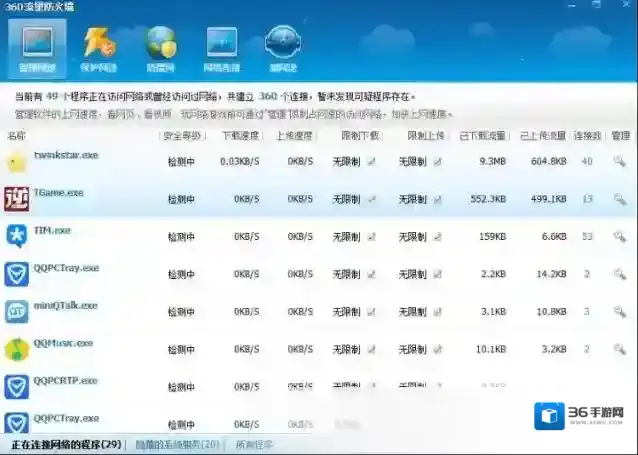Click the 552.3KB downloaded value
This screenshot has width=638, height=455.
[x=488, y=199]
